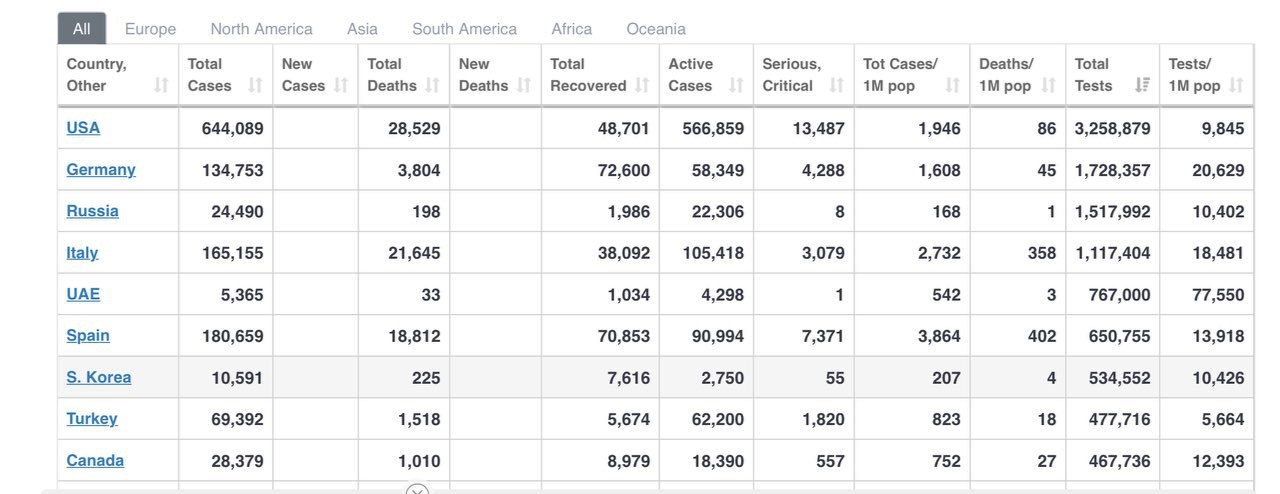Select the All tab
The width and height of the screenshot is (1280, 494).
pos(82,29)
